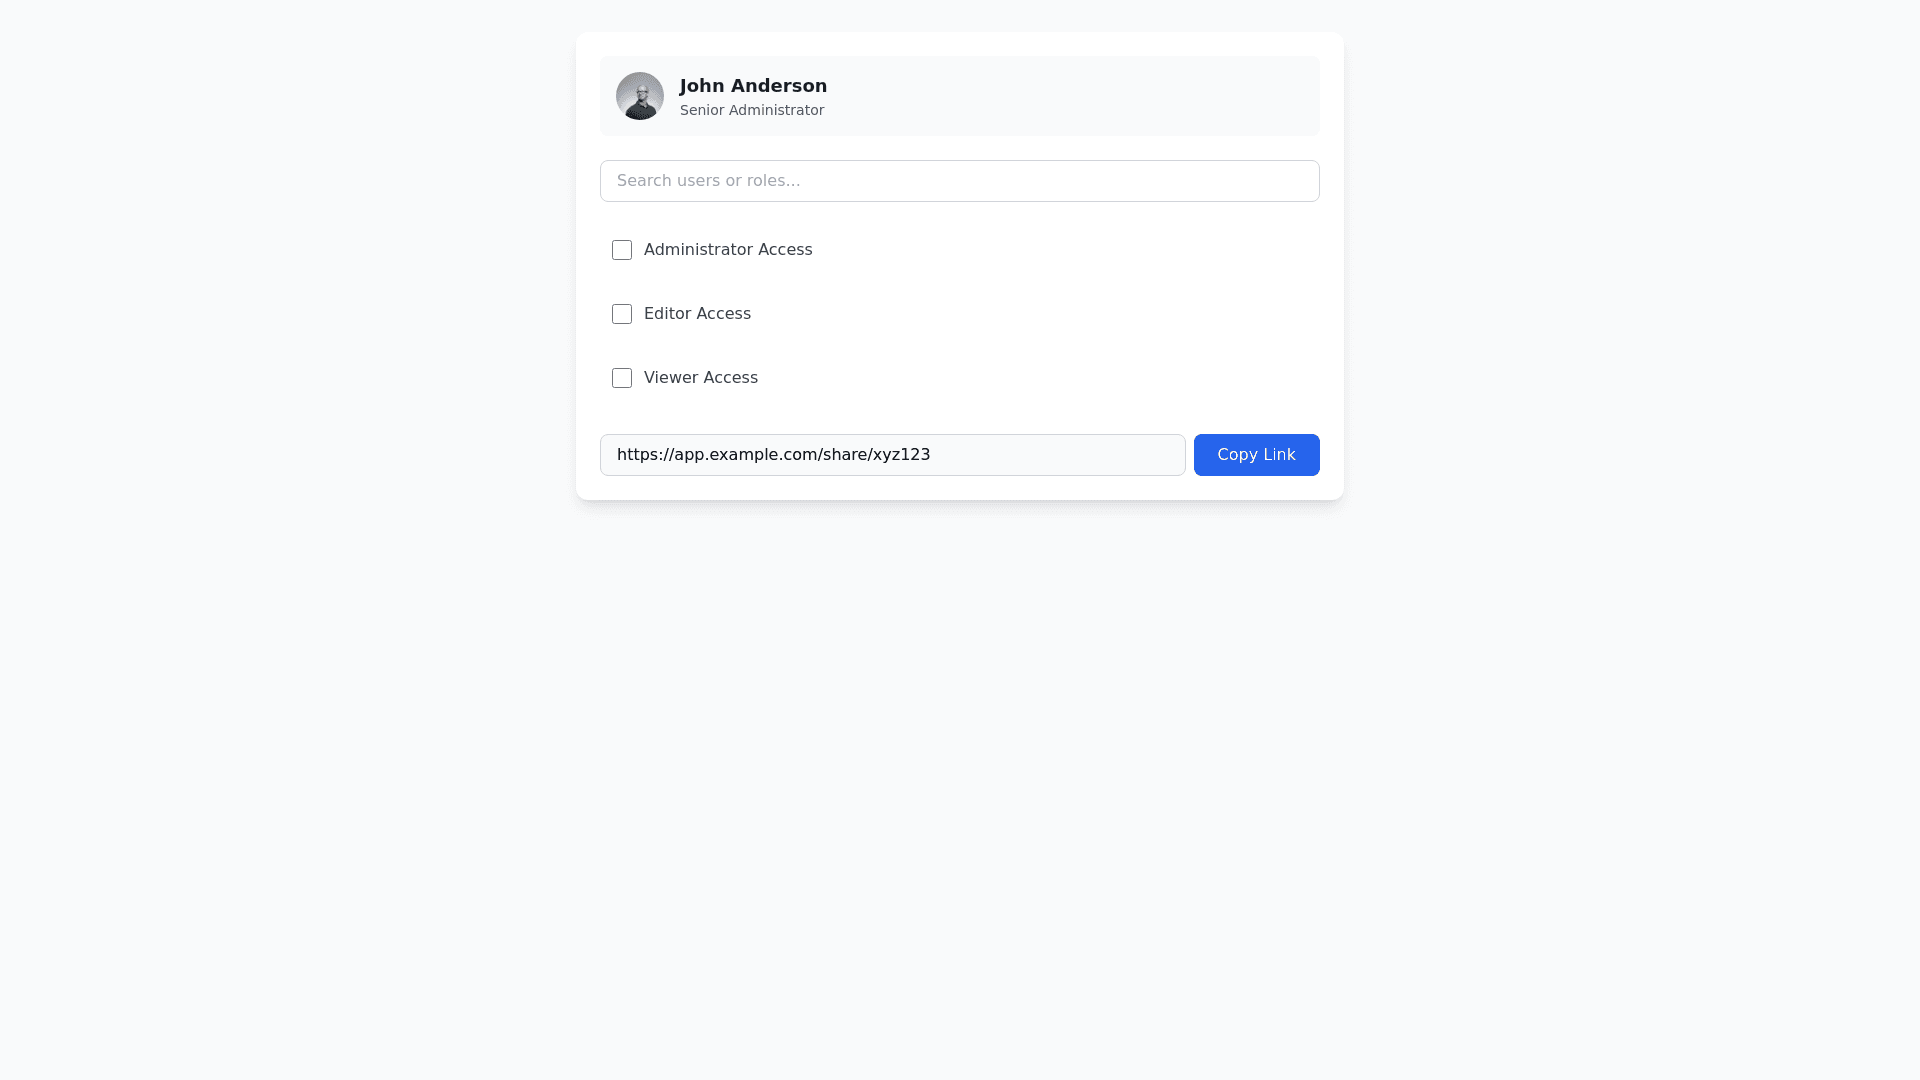Click the Administrator Access label text
1920x1080 pixels.
click(x=728, y=250)
